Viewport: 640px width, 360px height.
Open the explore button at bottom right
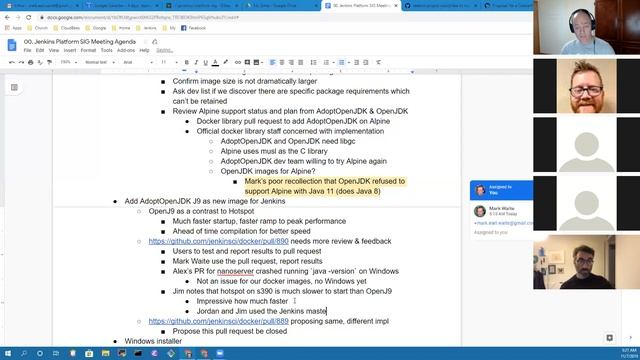(x=609, y=338)
